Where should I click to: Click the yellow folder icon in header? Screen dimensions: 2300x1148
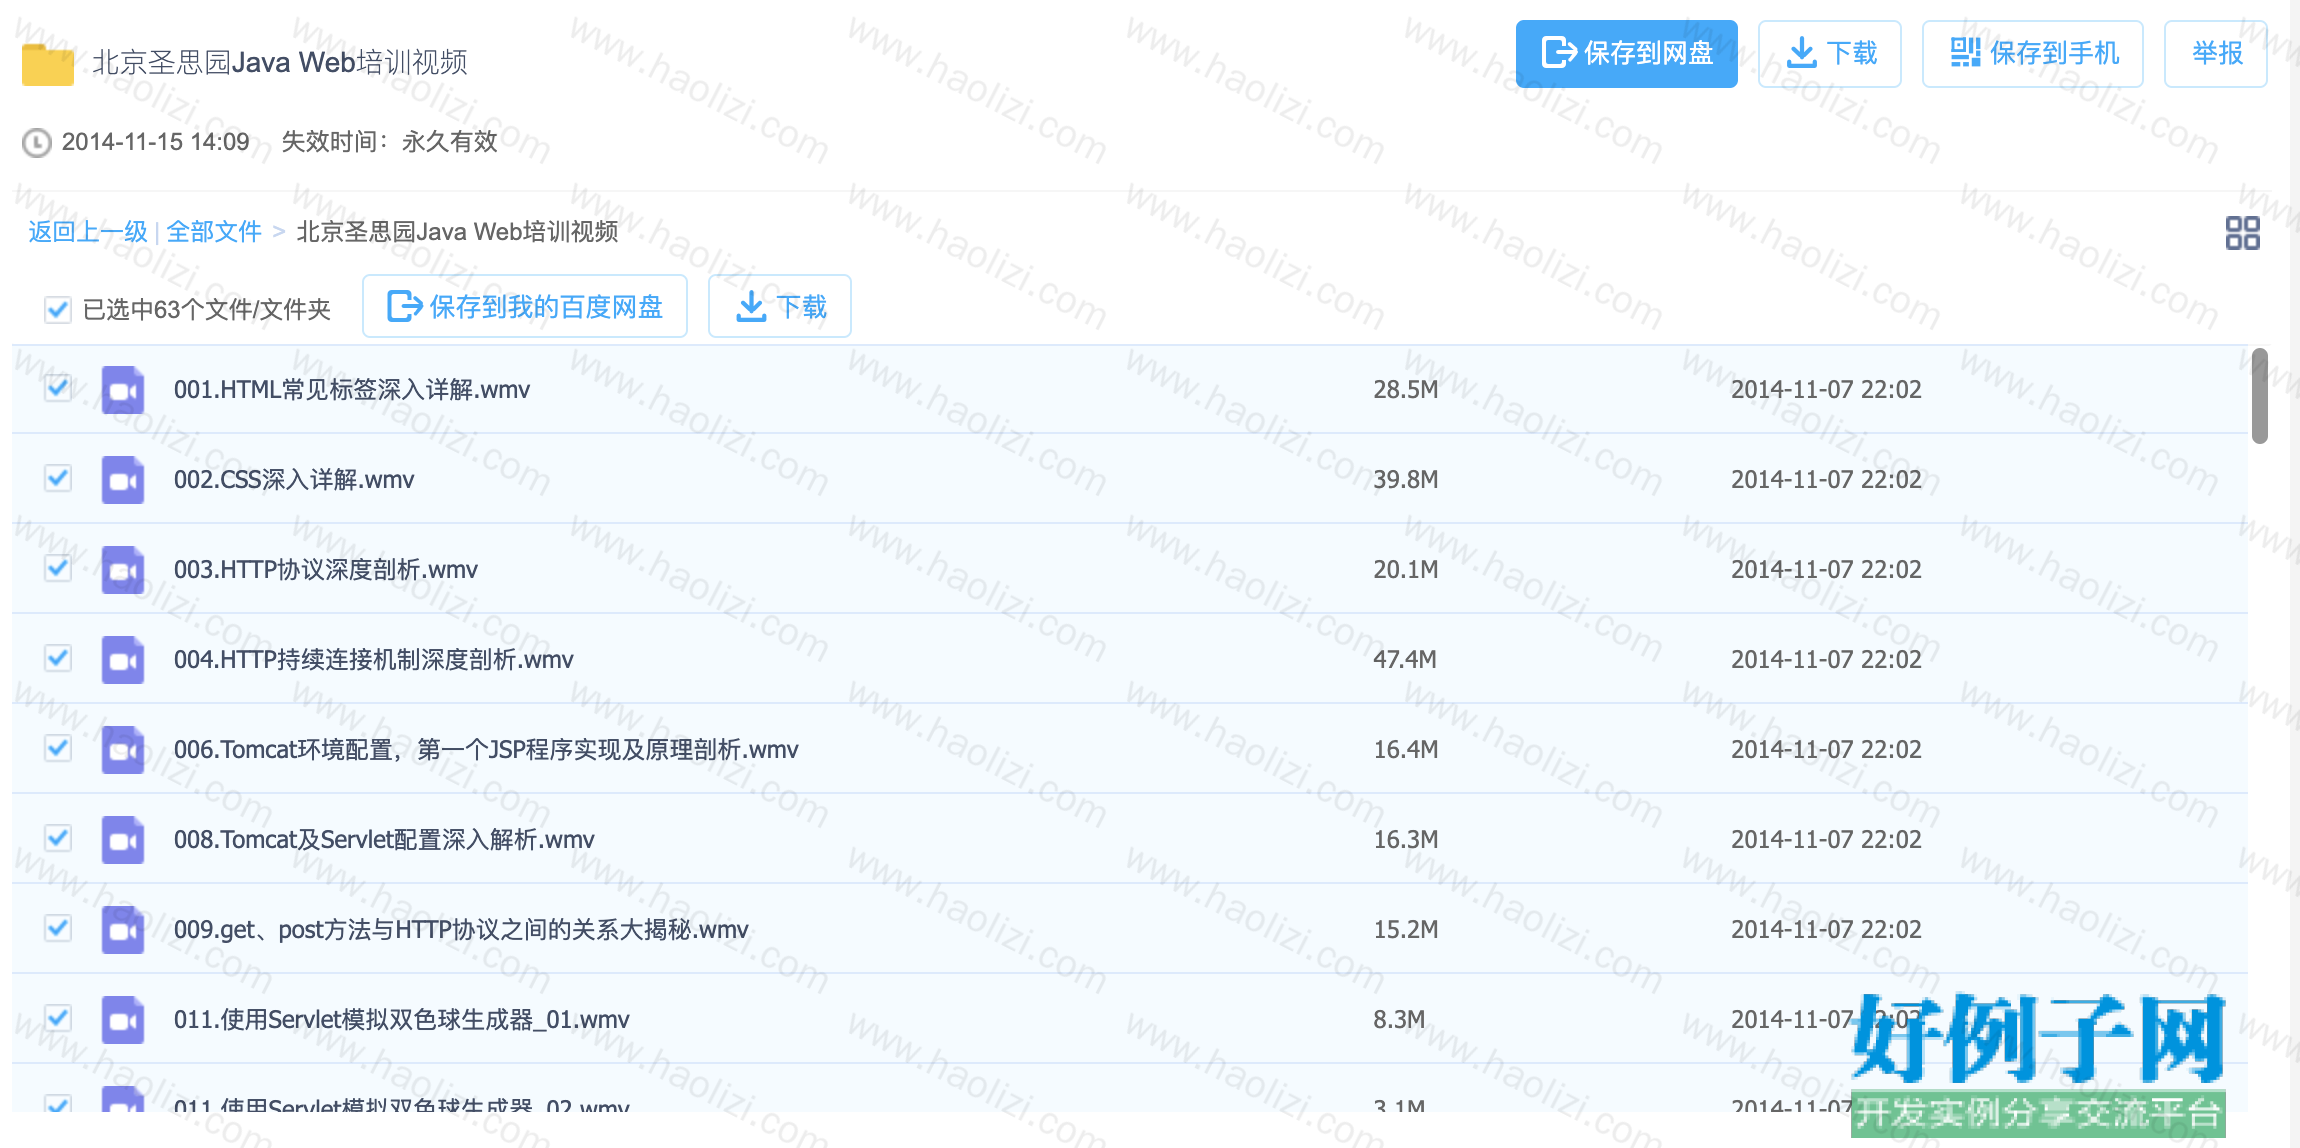[48, 64]
